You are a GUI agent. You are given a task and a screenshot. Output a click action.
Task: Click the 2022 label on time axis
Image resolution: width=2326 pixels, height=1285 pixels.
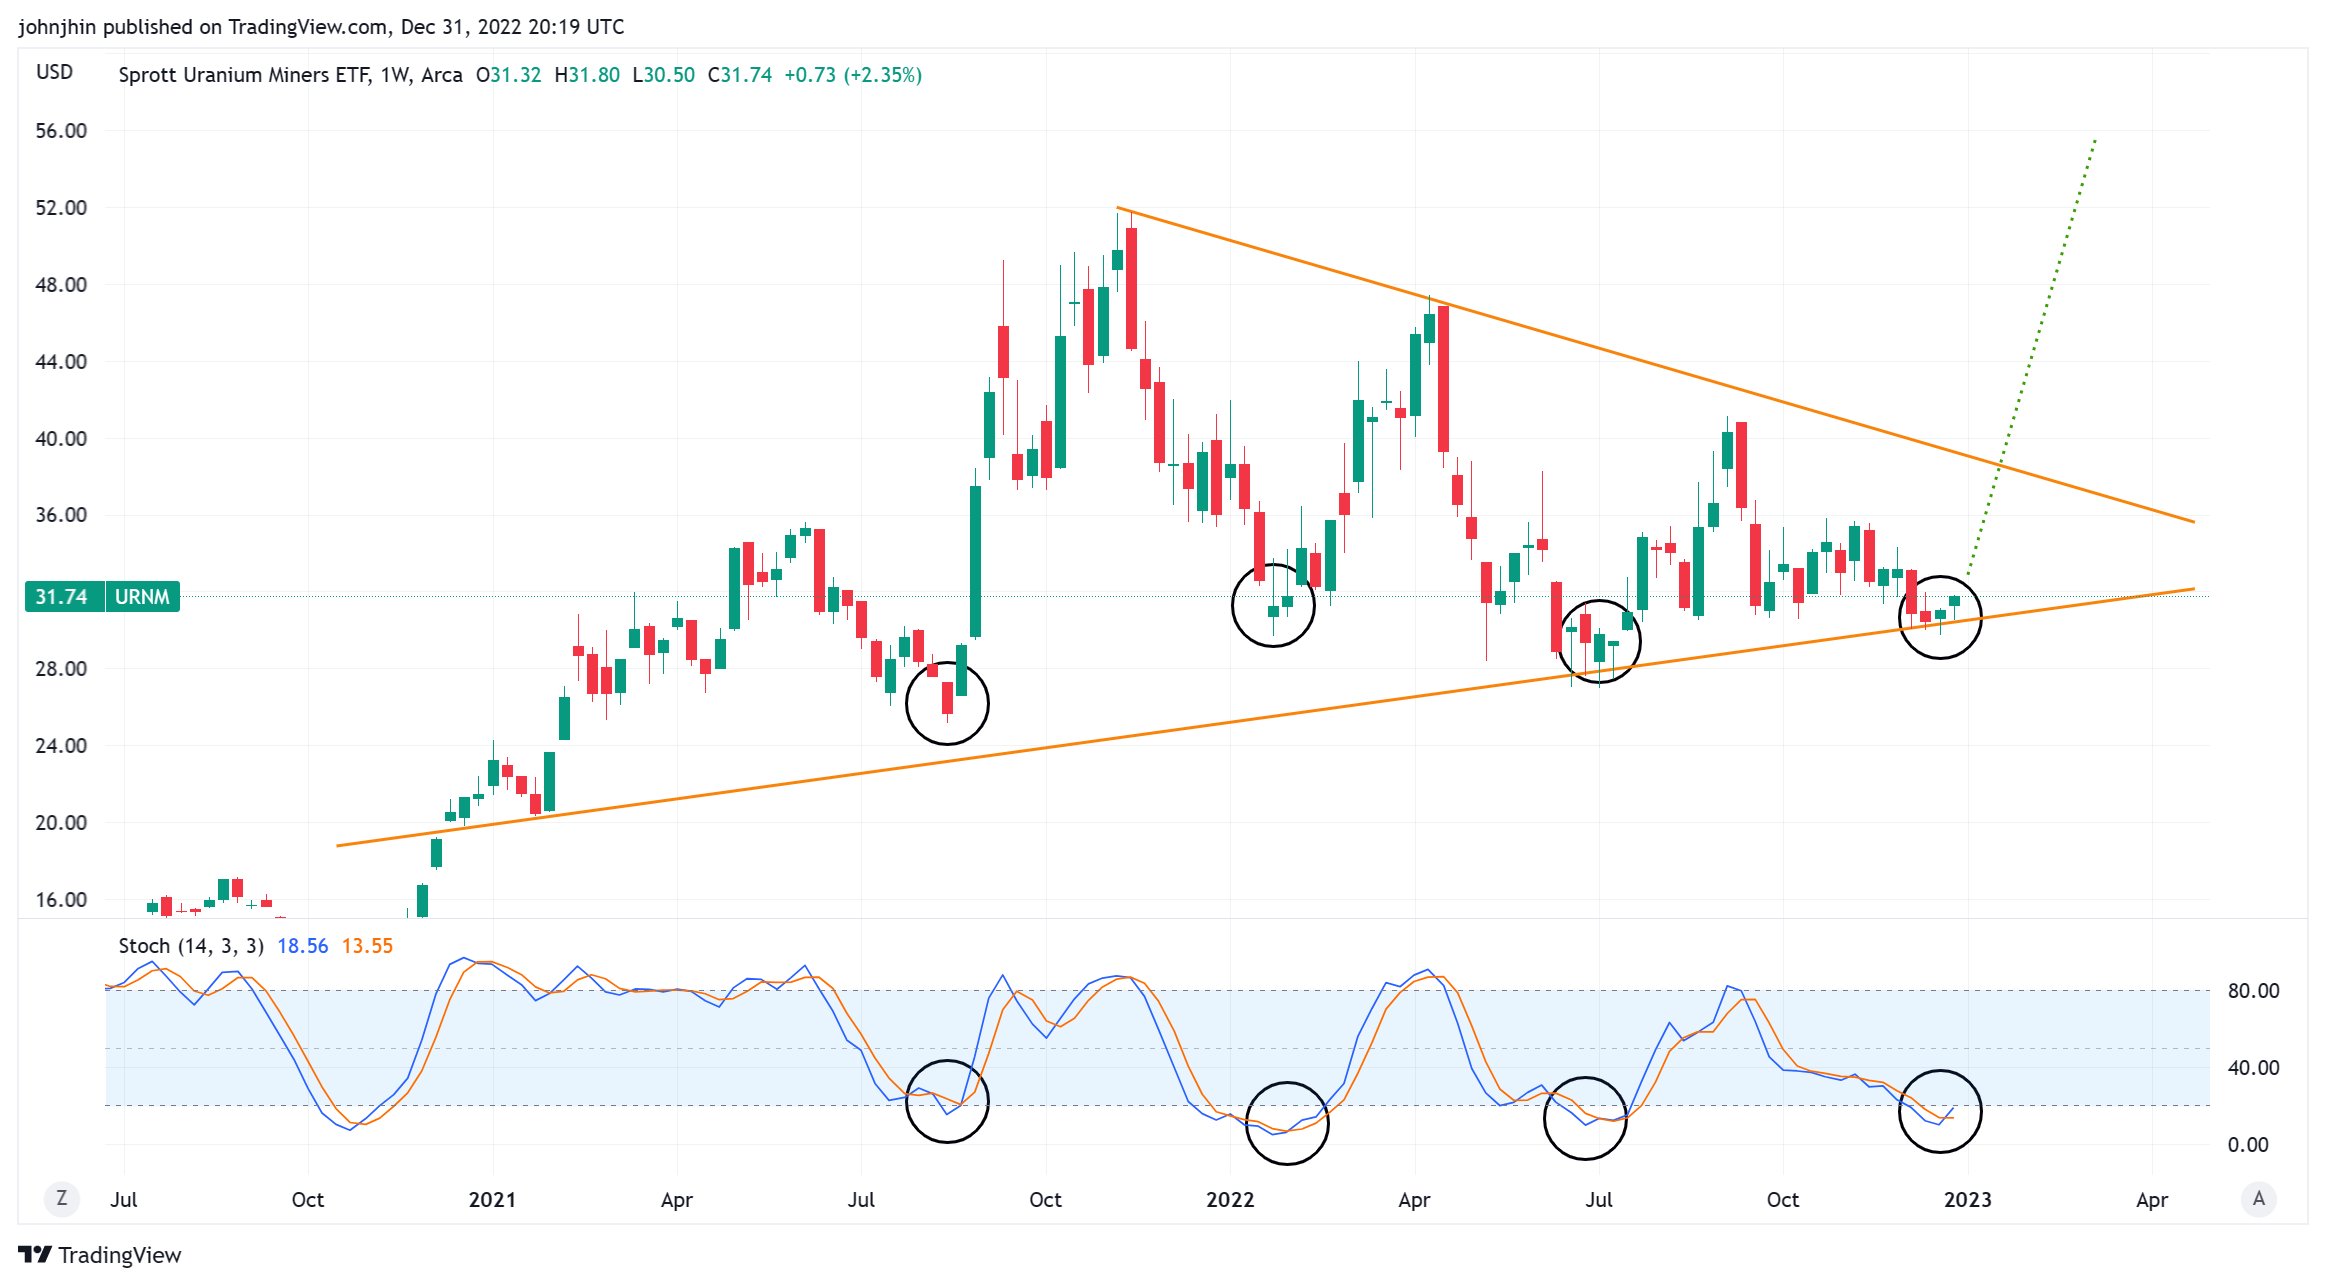pyautogui.click(x=1229, y=1200)
